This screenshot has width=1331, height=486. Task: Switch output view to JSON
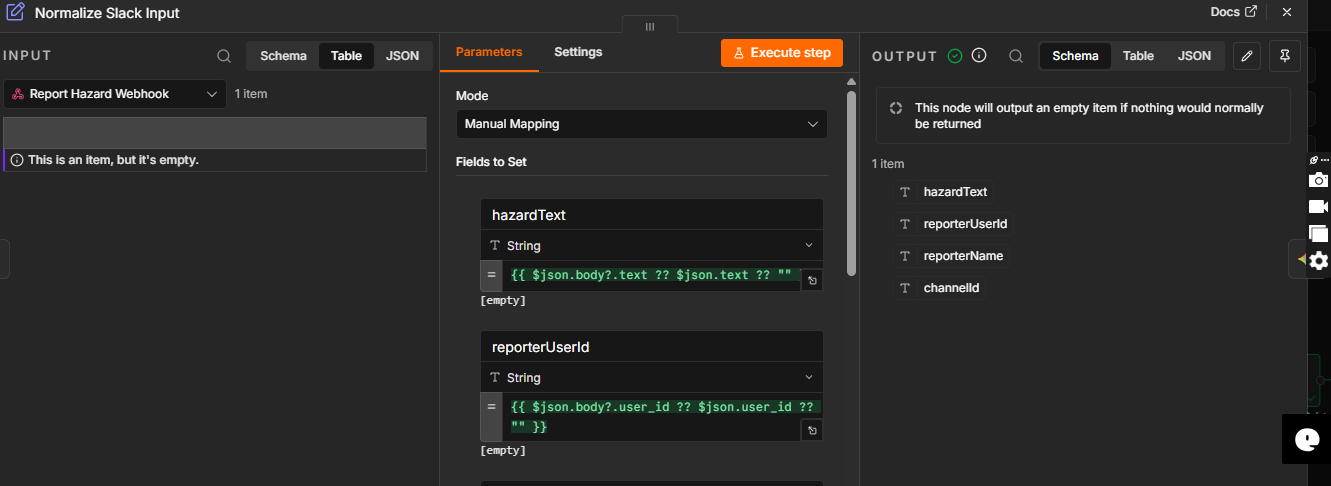[1194, 56]
